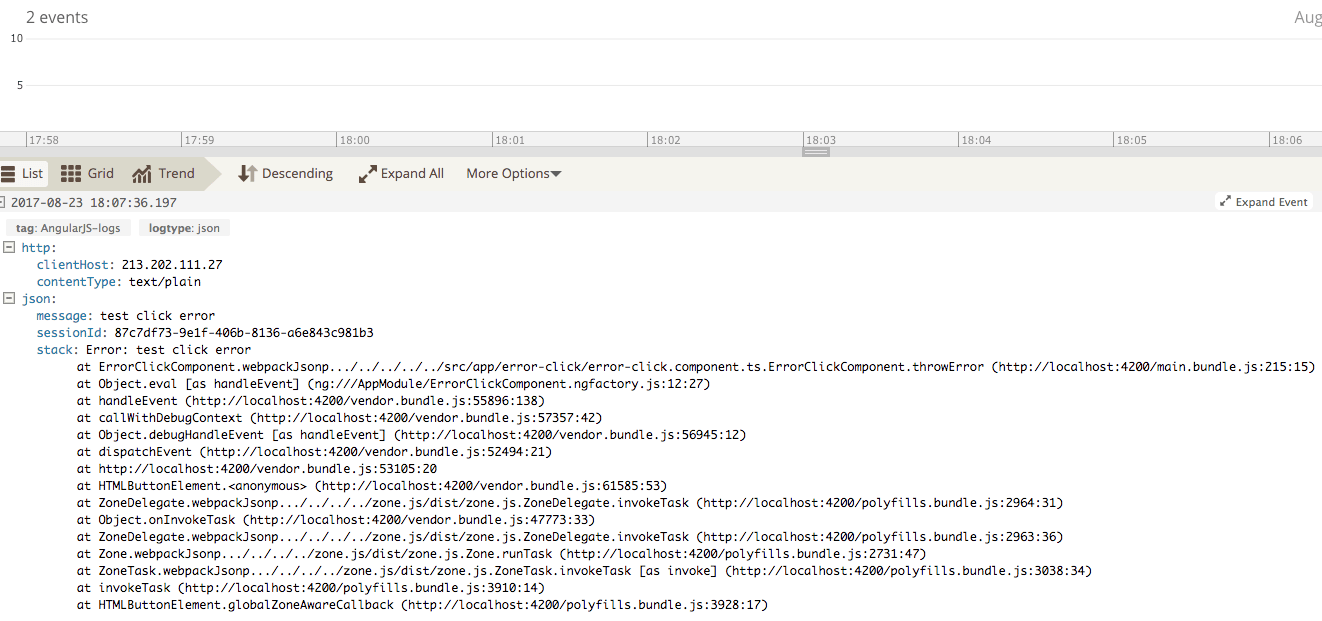Click the 18:03 timeline marker
1322x621 pixels.
[820, 140]
